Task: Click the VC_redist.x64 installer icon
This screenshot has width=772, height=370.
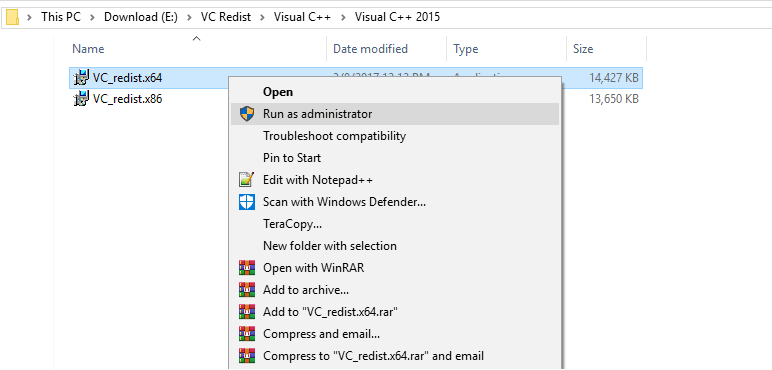Action: click(81, 77)
